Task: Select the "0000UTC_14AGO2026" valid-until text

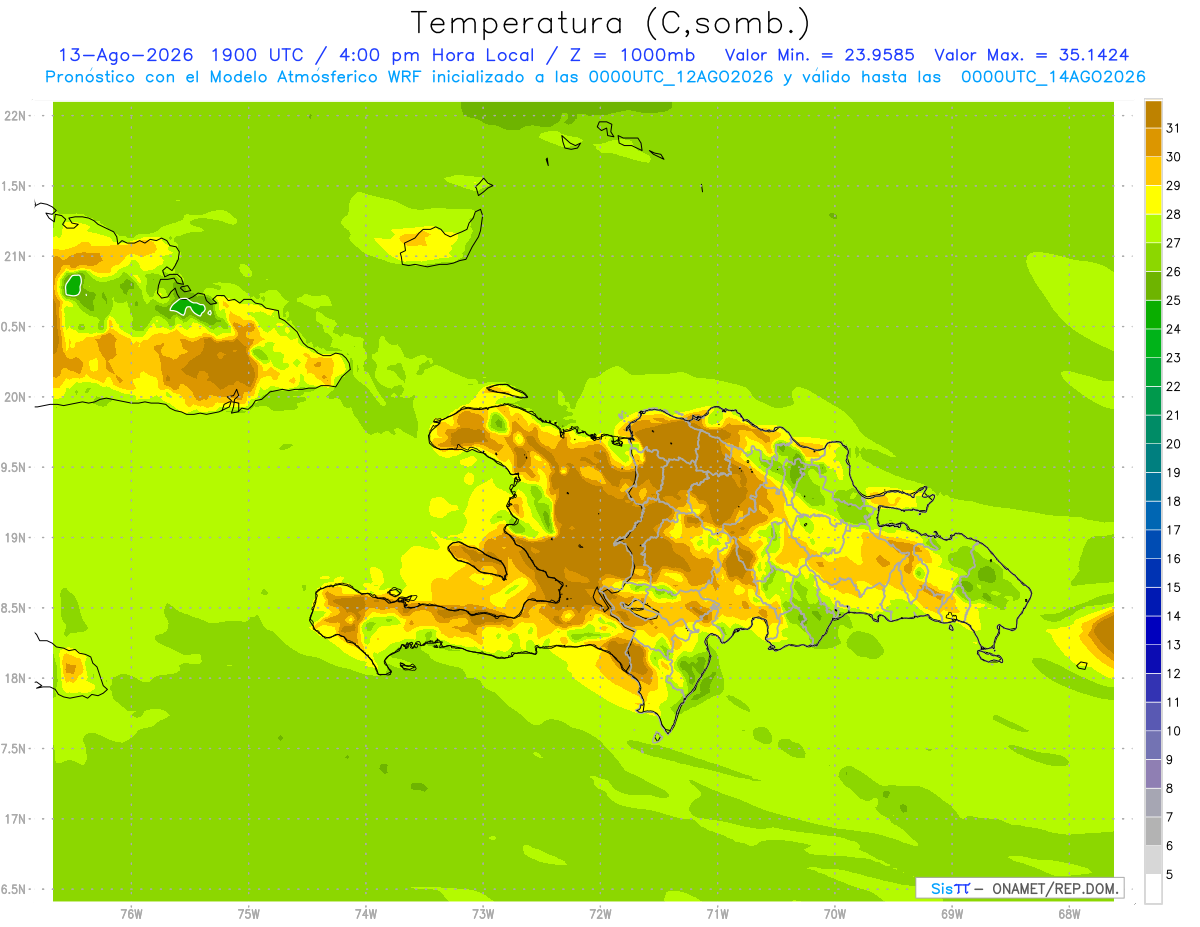Action: point(1053,77)
